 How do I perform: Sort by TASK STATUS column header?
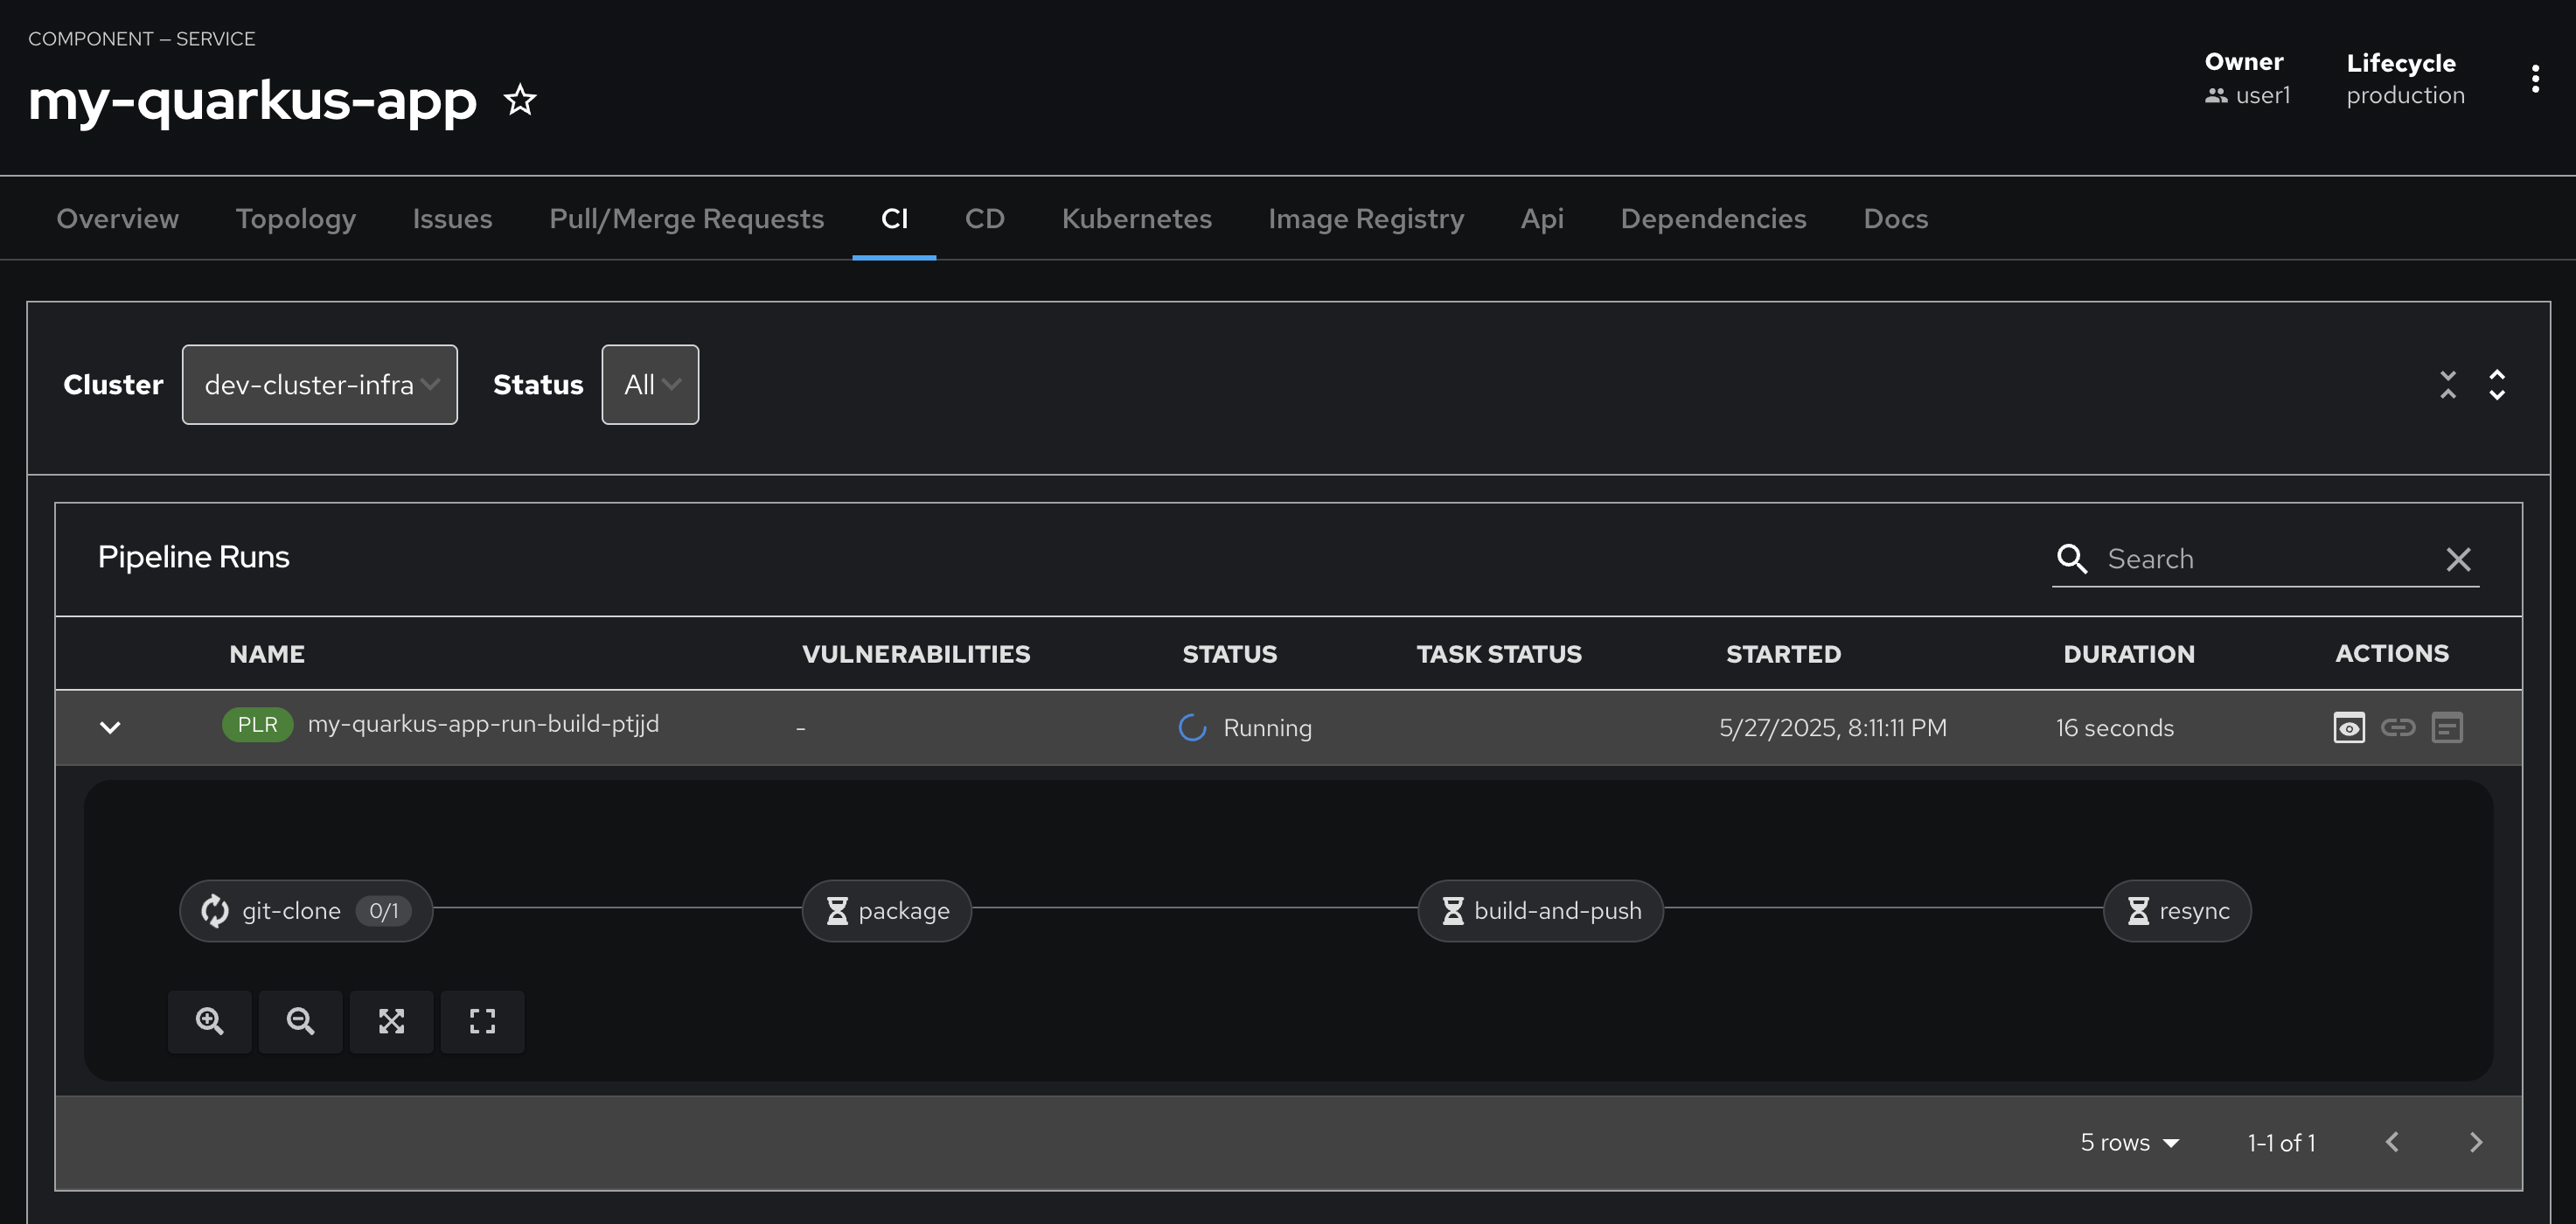click(x=1498, y=654)
